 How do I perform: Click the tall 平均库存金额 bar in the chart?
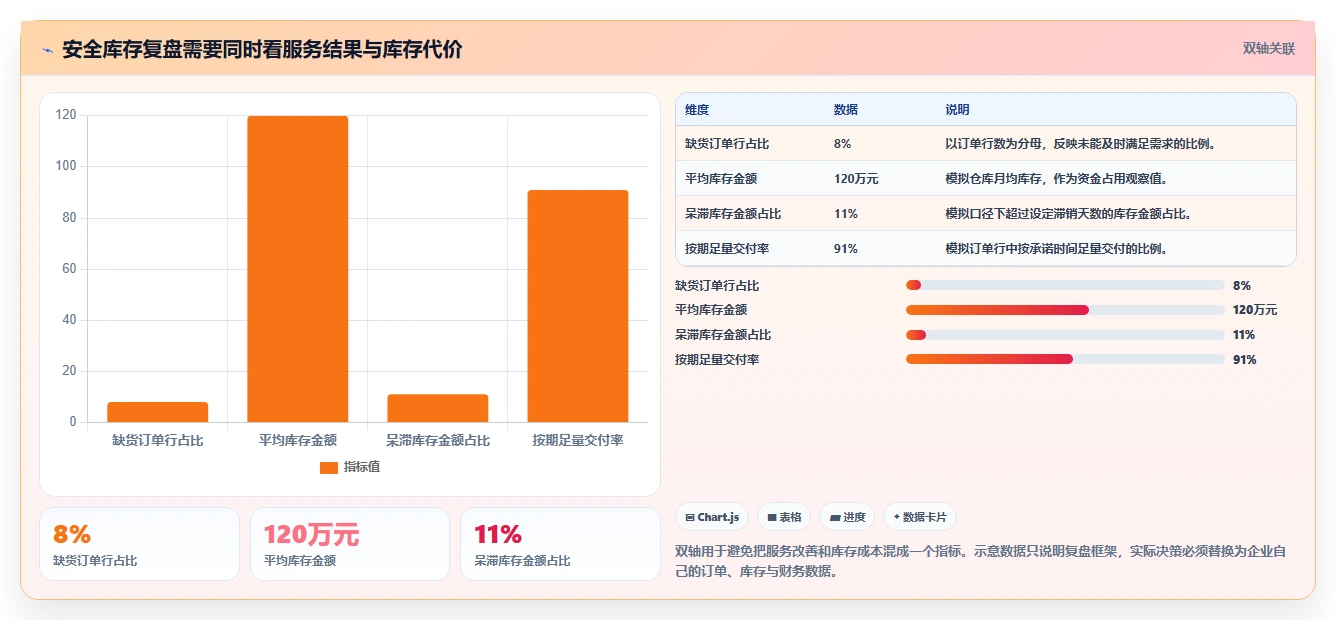pos(298,269)
